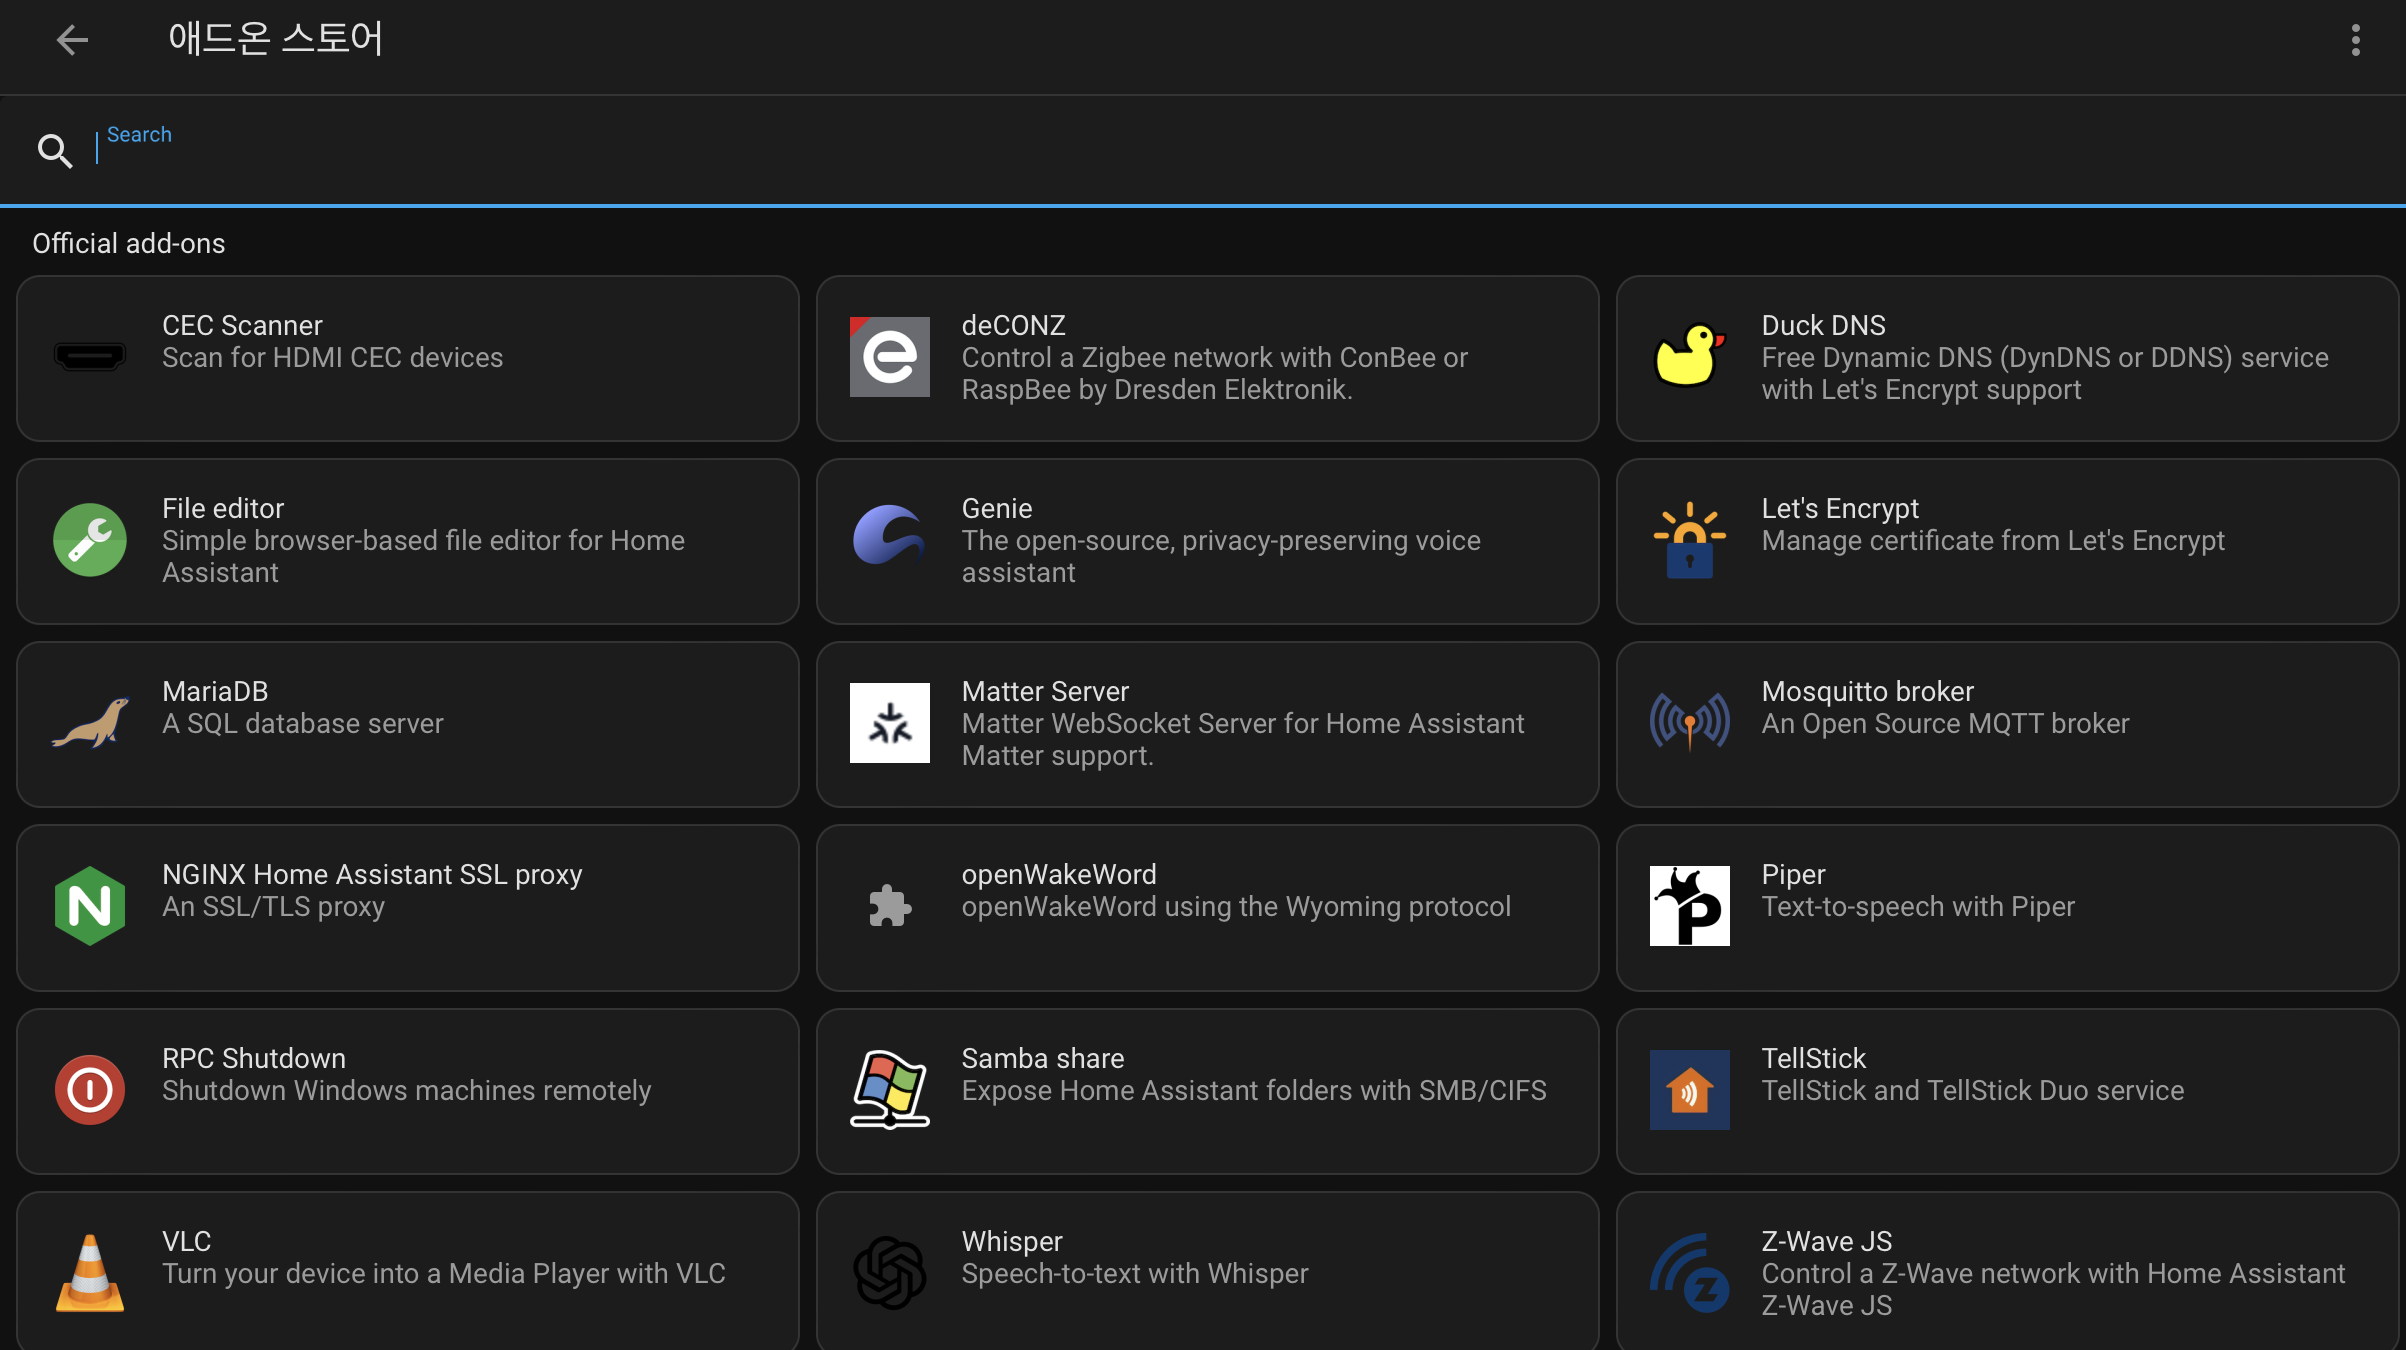Select the Samba share add-on
This screenshot has height=1350, width=2406.
1207,1090
